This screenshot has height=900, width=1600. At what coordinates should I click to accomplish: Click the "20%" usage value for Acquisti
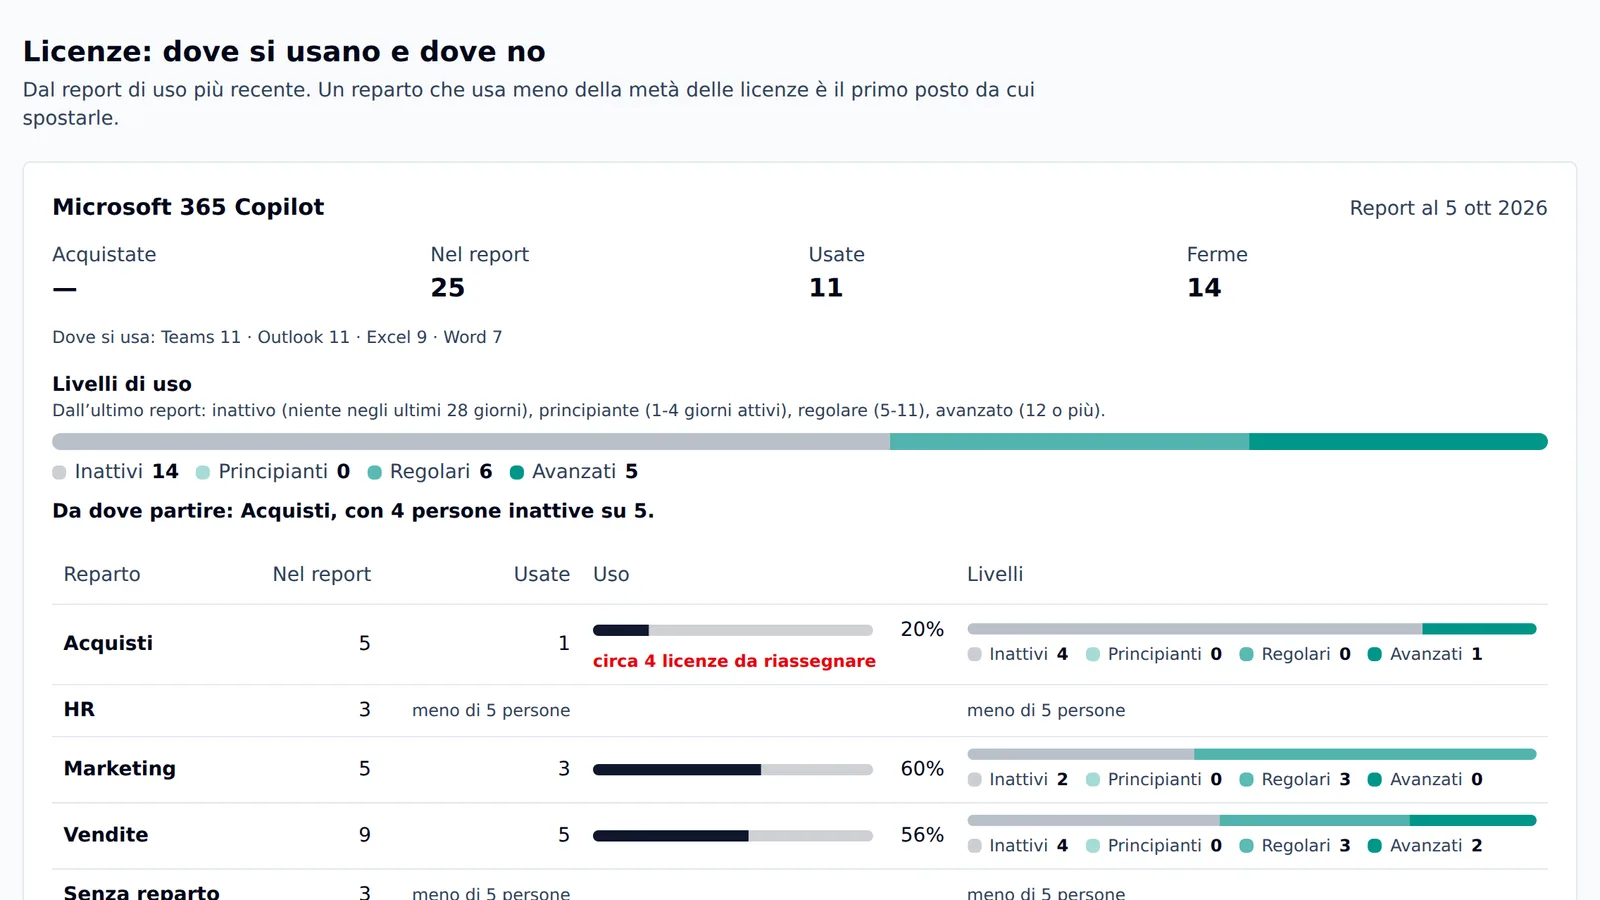(x=922, y=629)
